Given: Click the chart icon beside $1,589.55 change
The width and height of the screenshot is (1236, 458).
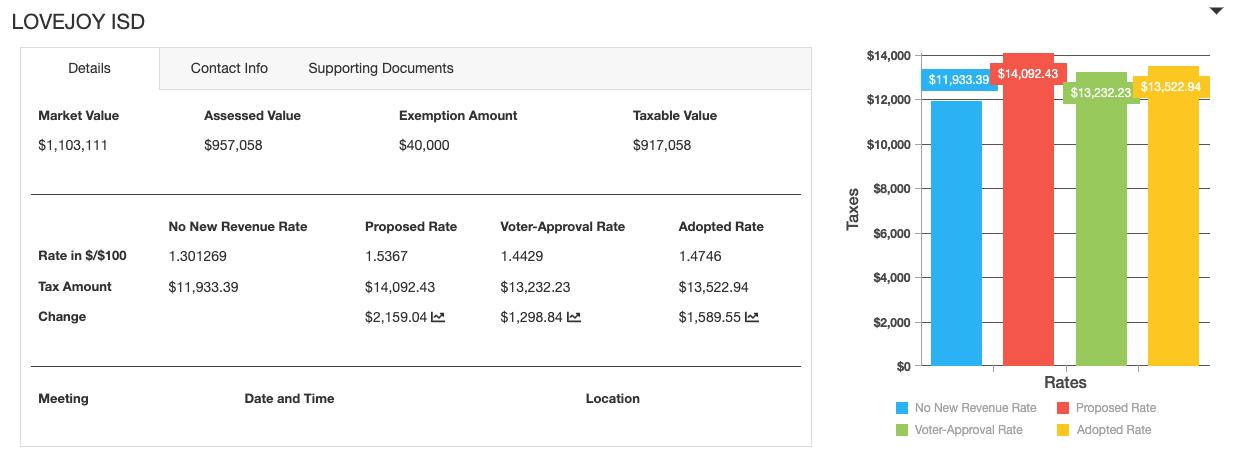Looking at the screenshot, I should point(752,317).
